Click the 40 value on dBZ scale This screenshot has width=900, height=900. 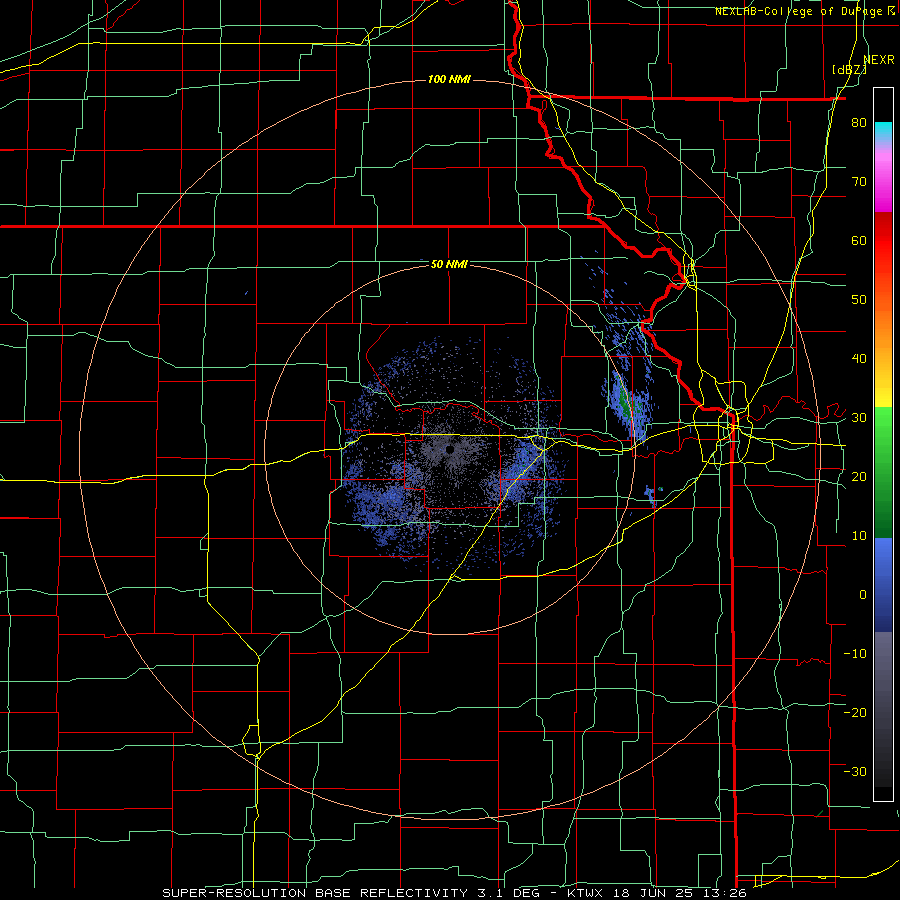tap(859, 359)
